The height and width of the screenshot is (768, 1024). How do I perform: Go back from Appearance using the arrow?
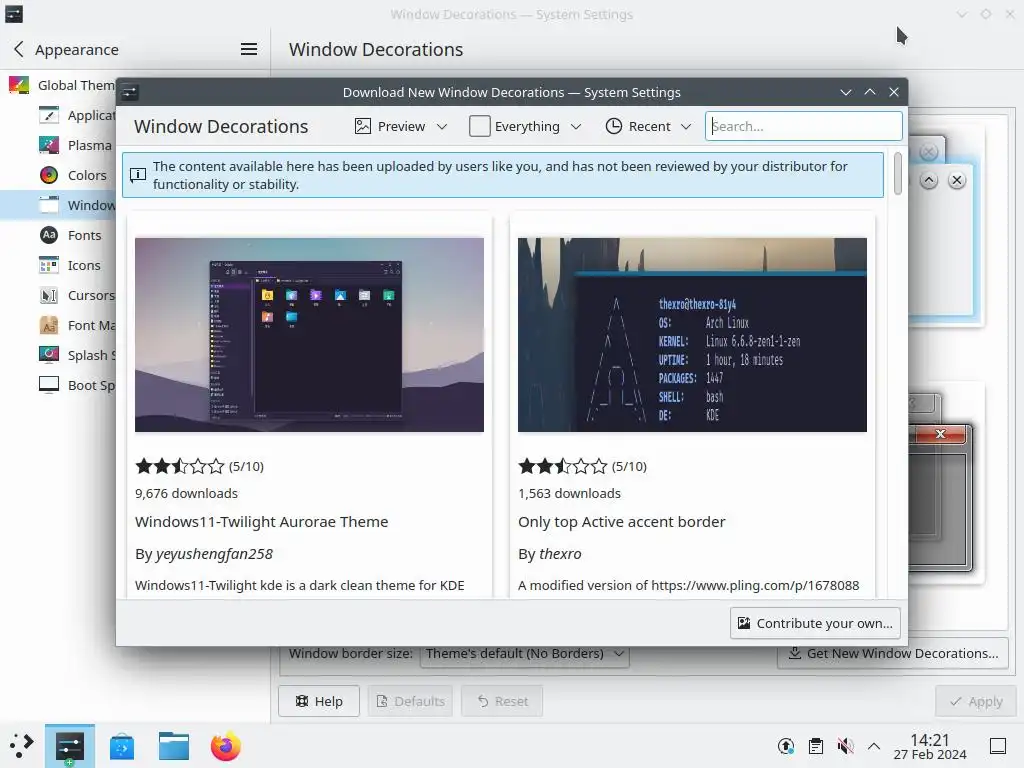(x=18, y=49)
